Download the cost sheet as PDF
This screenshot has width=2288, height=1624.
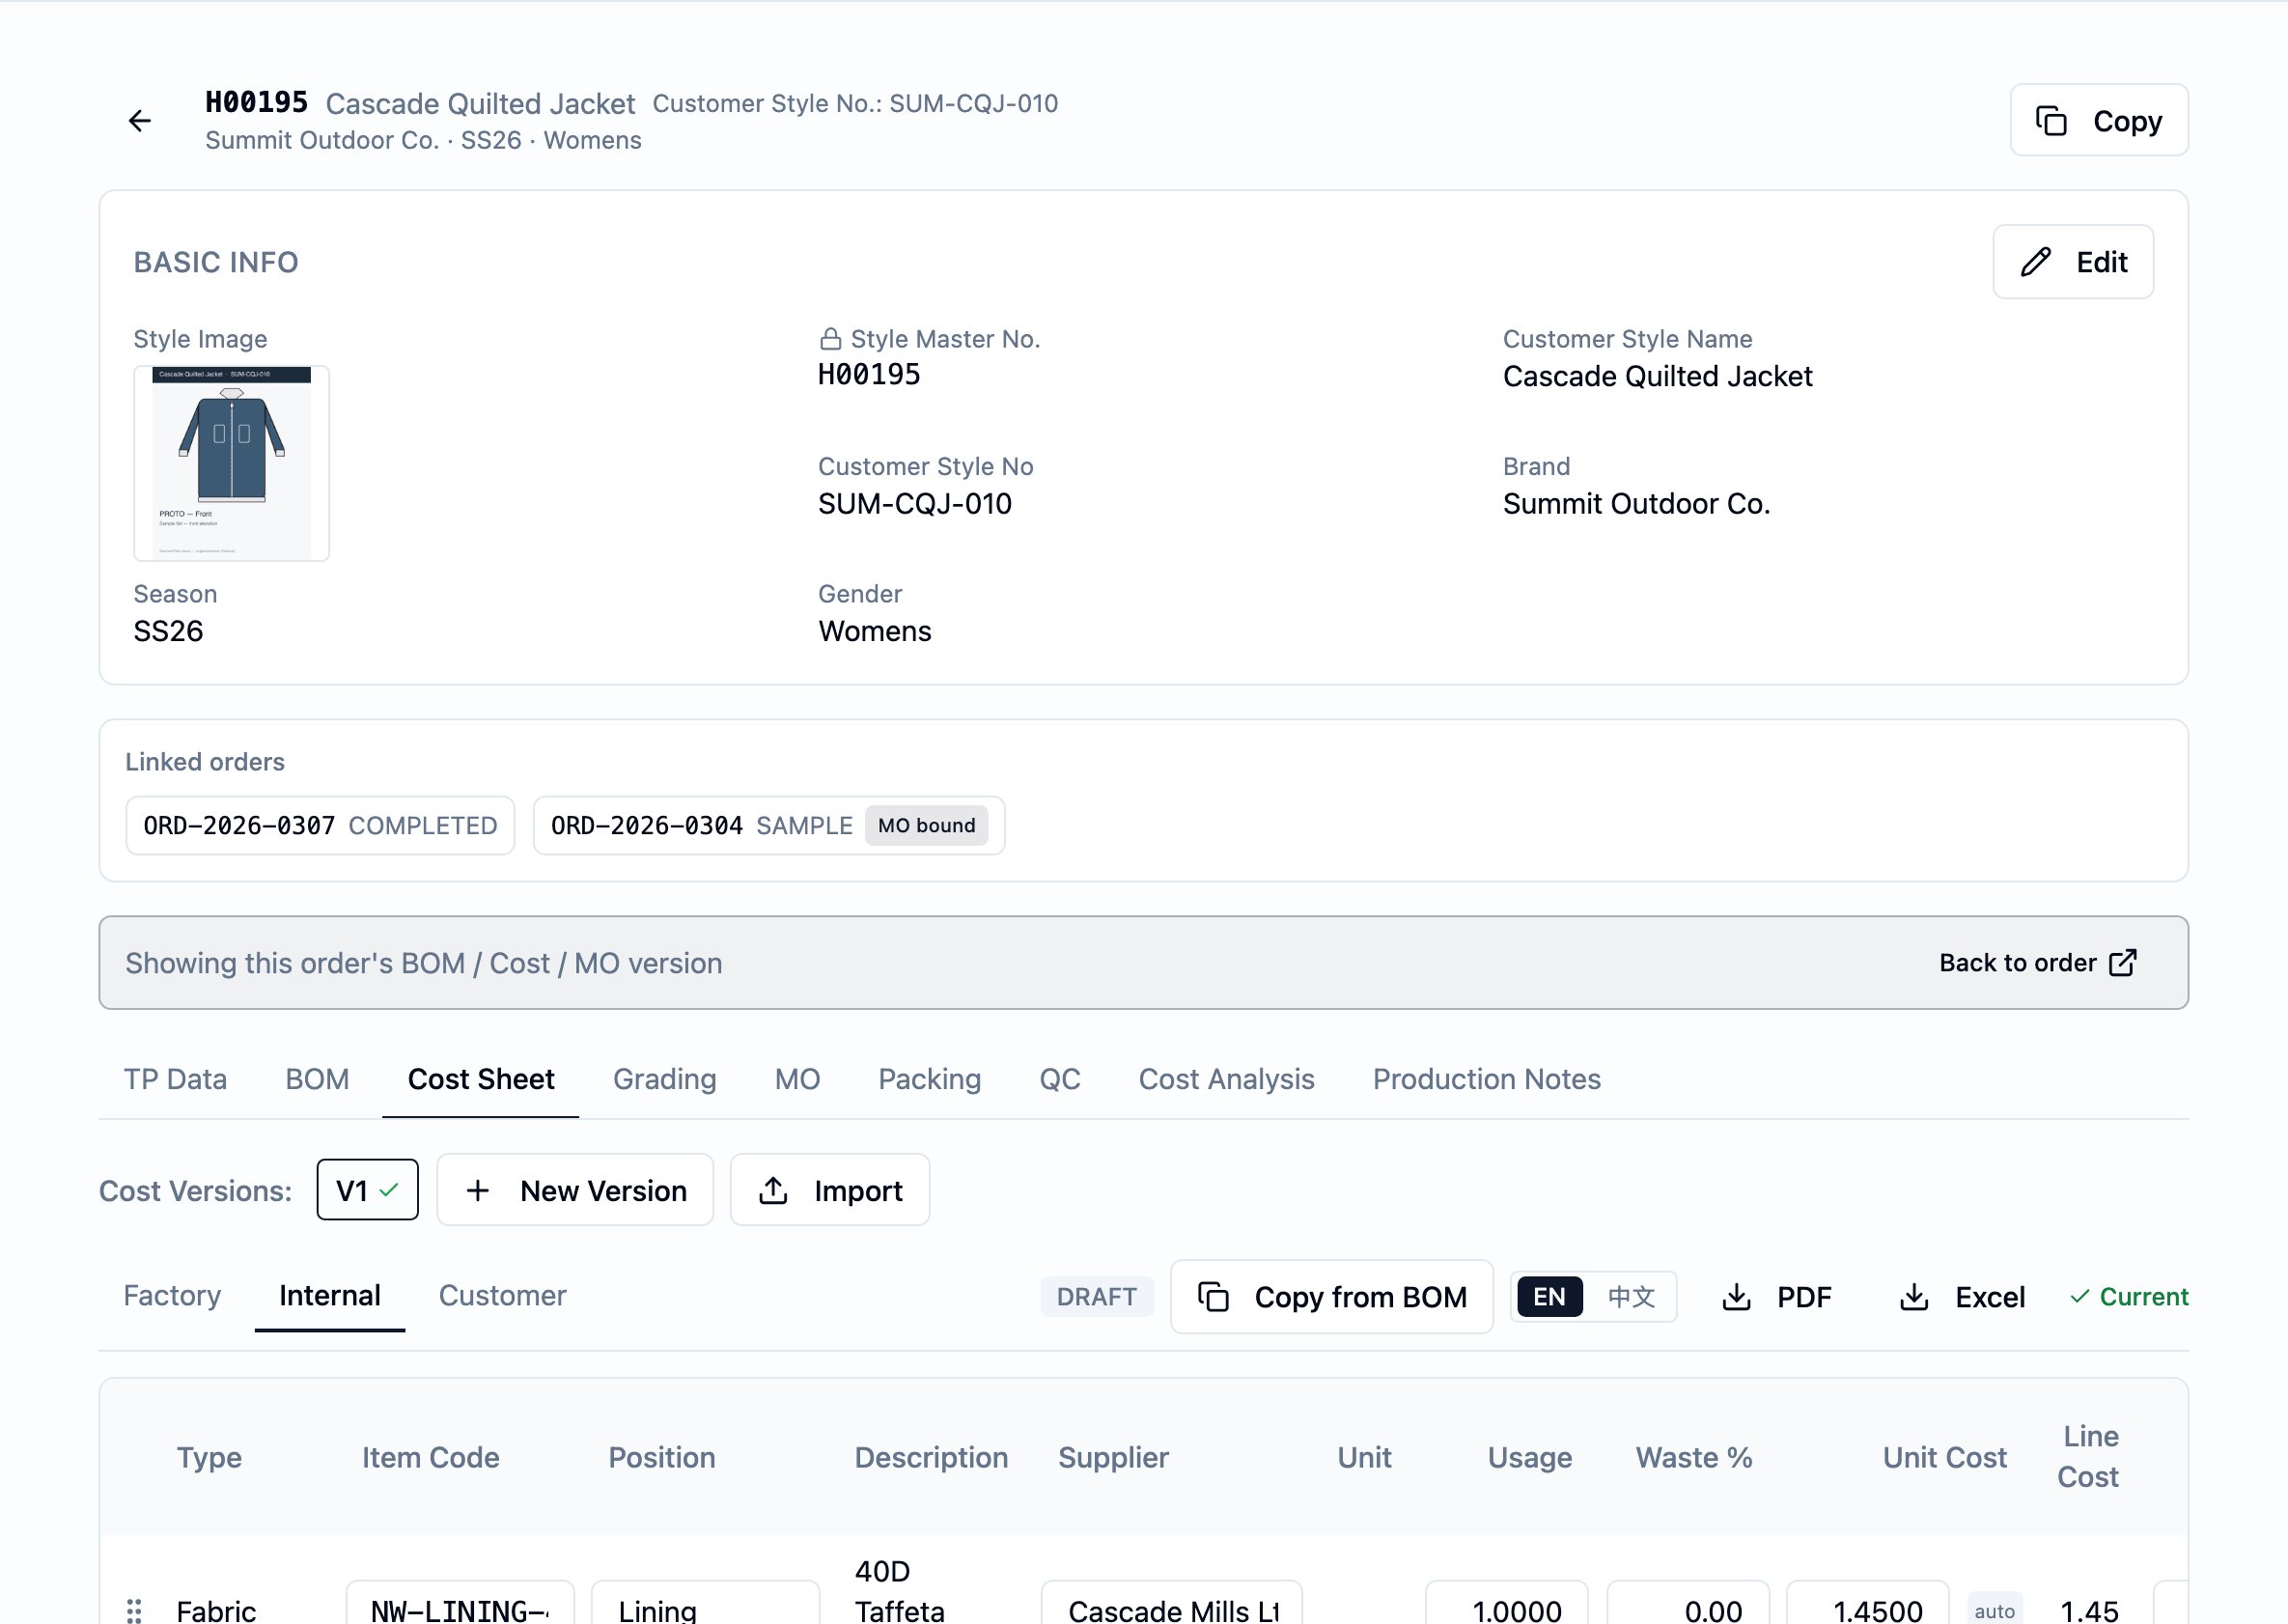[x=1777, y=1297]
